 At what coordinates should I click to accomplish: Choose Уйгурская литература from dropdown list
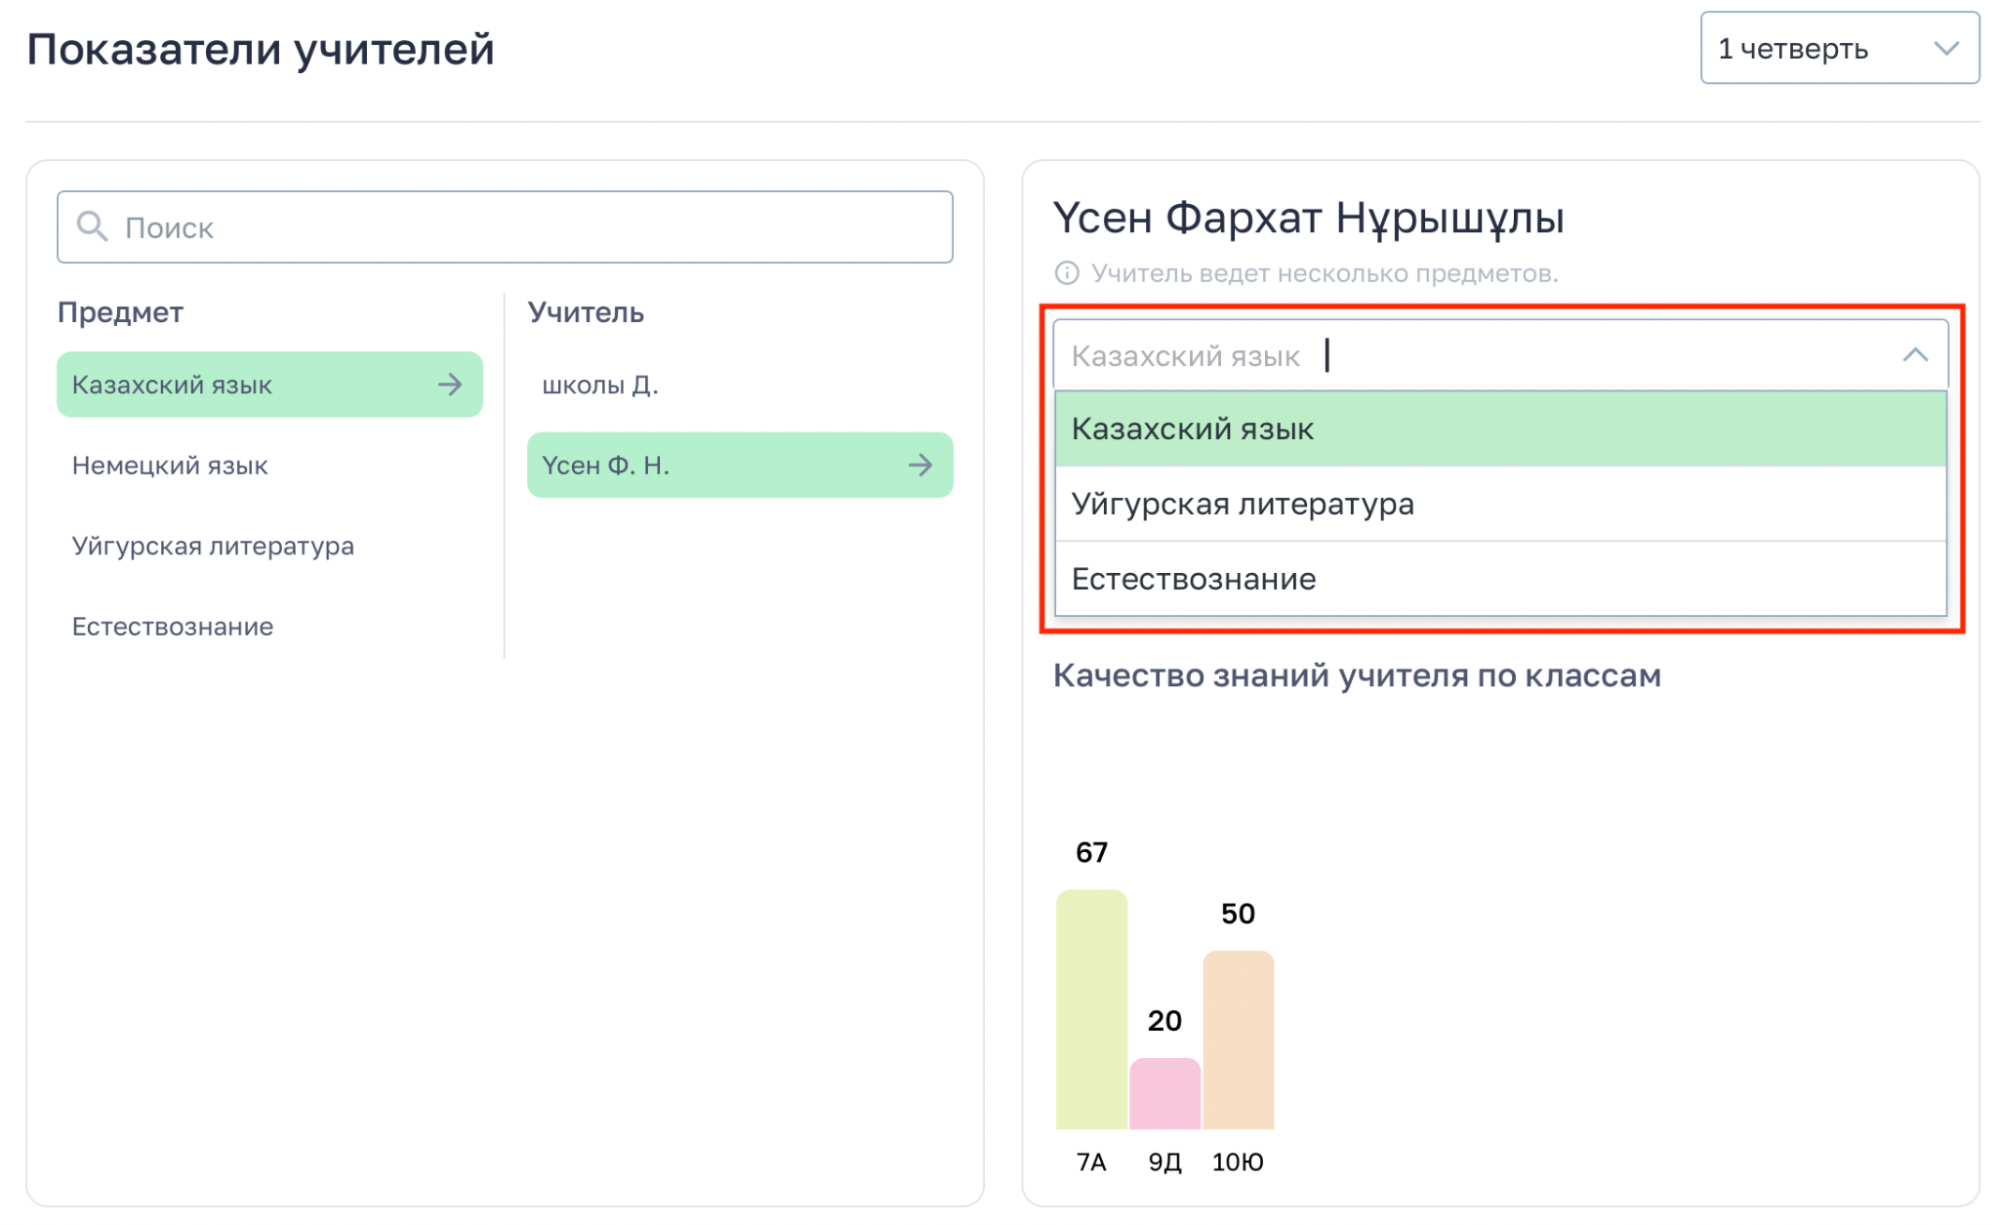(1499, 504)
